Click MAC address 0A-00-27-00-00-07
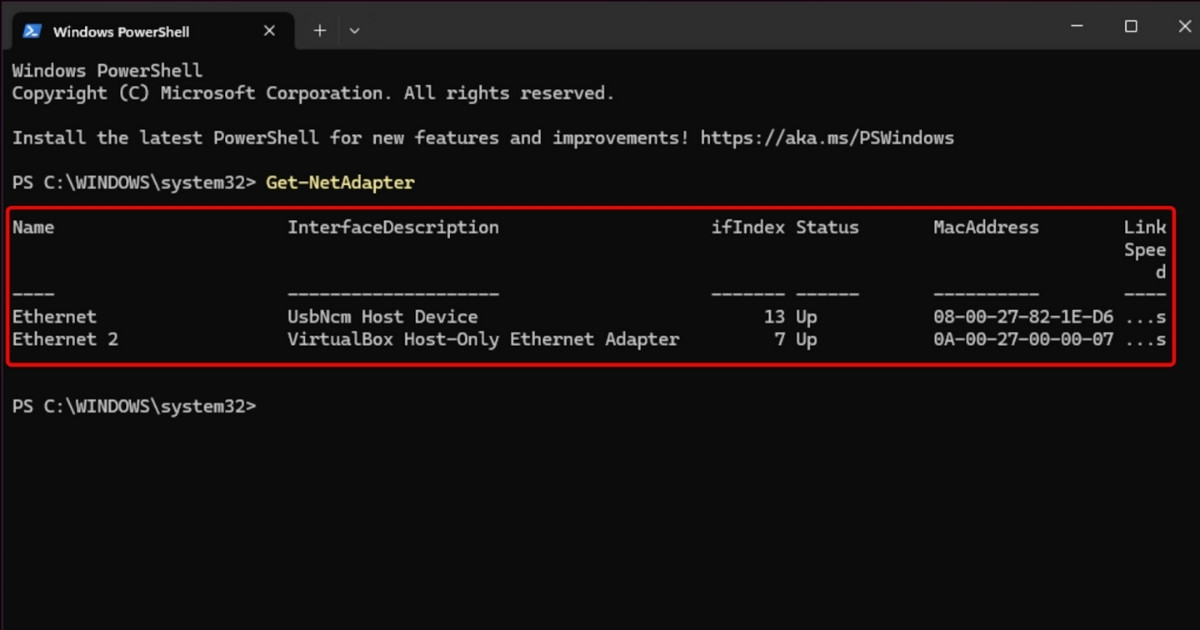Image resolution: width=1200 pixels, height=630 pixels. pyautogui.click(x=1023, y=340)
